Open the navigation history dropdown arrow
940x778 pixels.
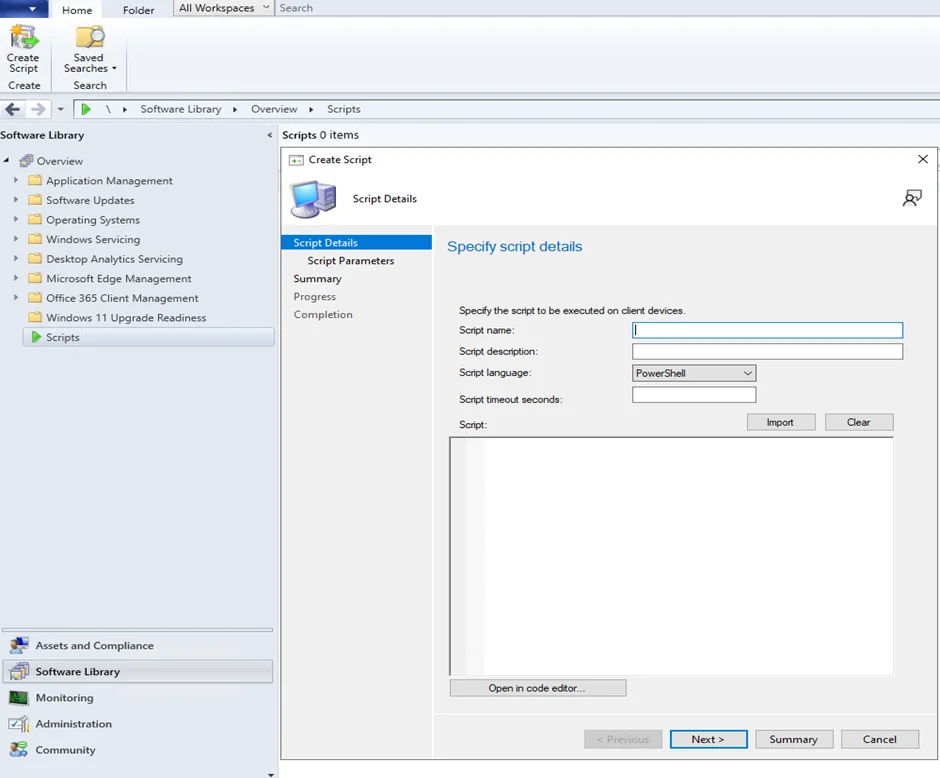(x=61, y=109)
